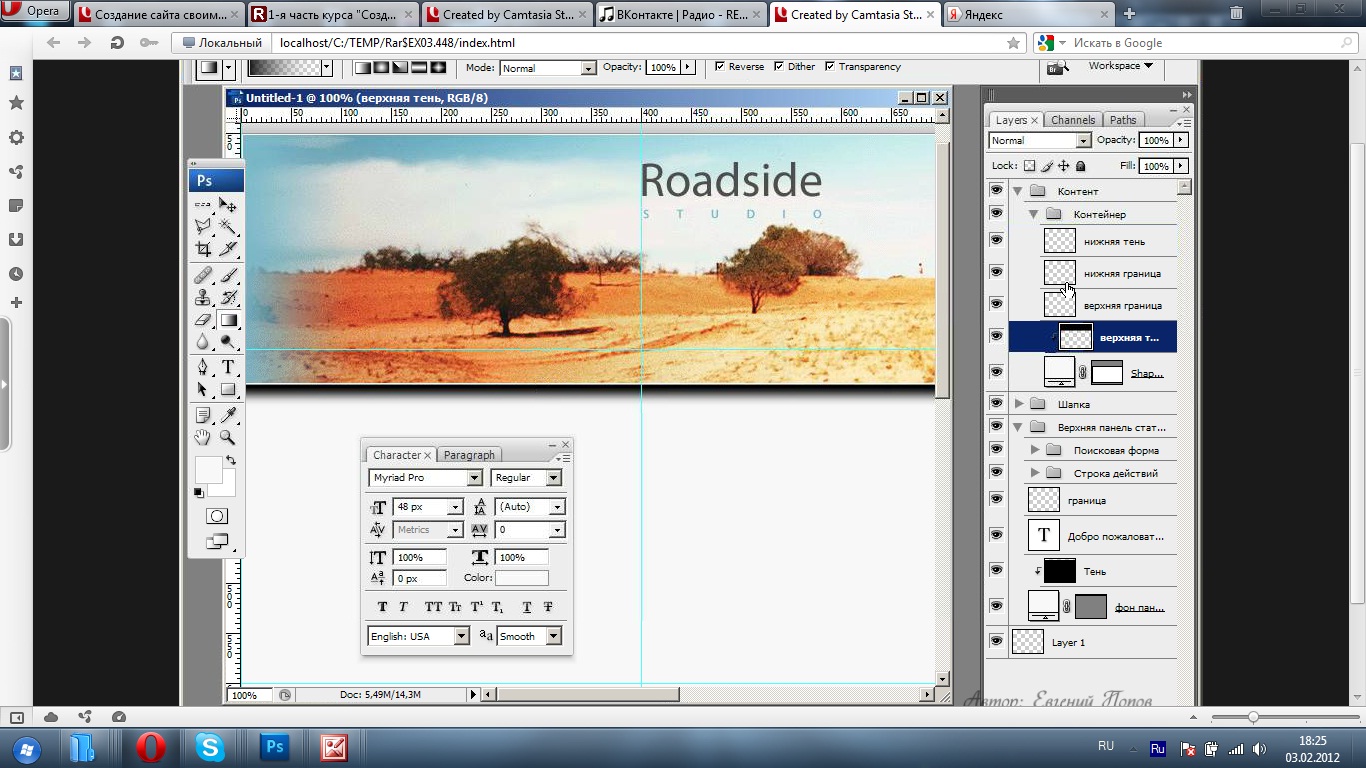Switch to the Paths tab

pos(1123,120)
